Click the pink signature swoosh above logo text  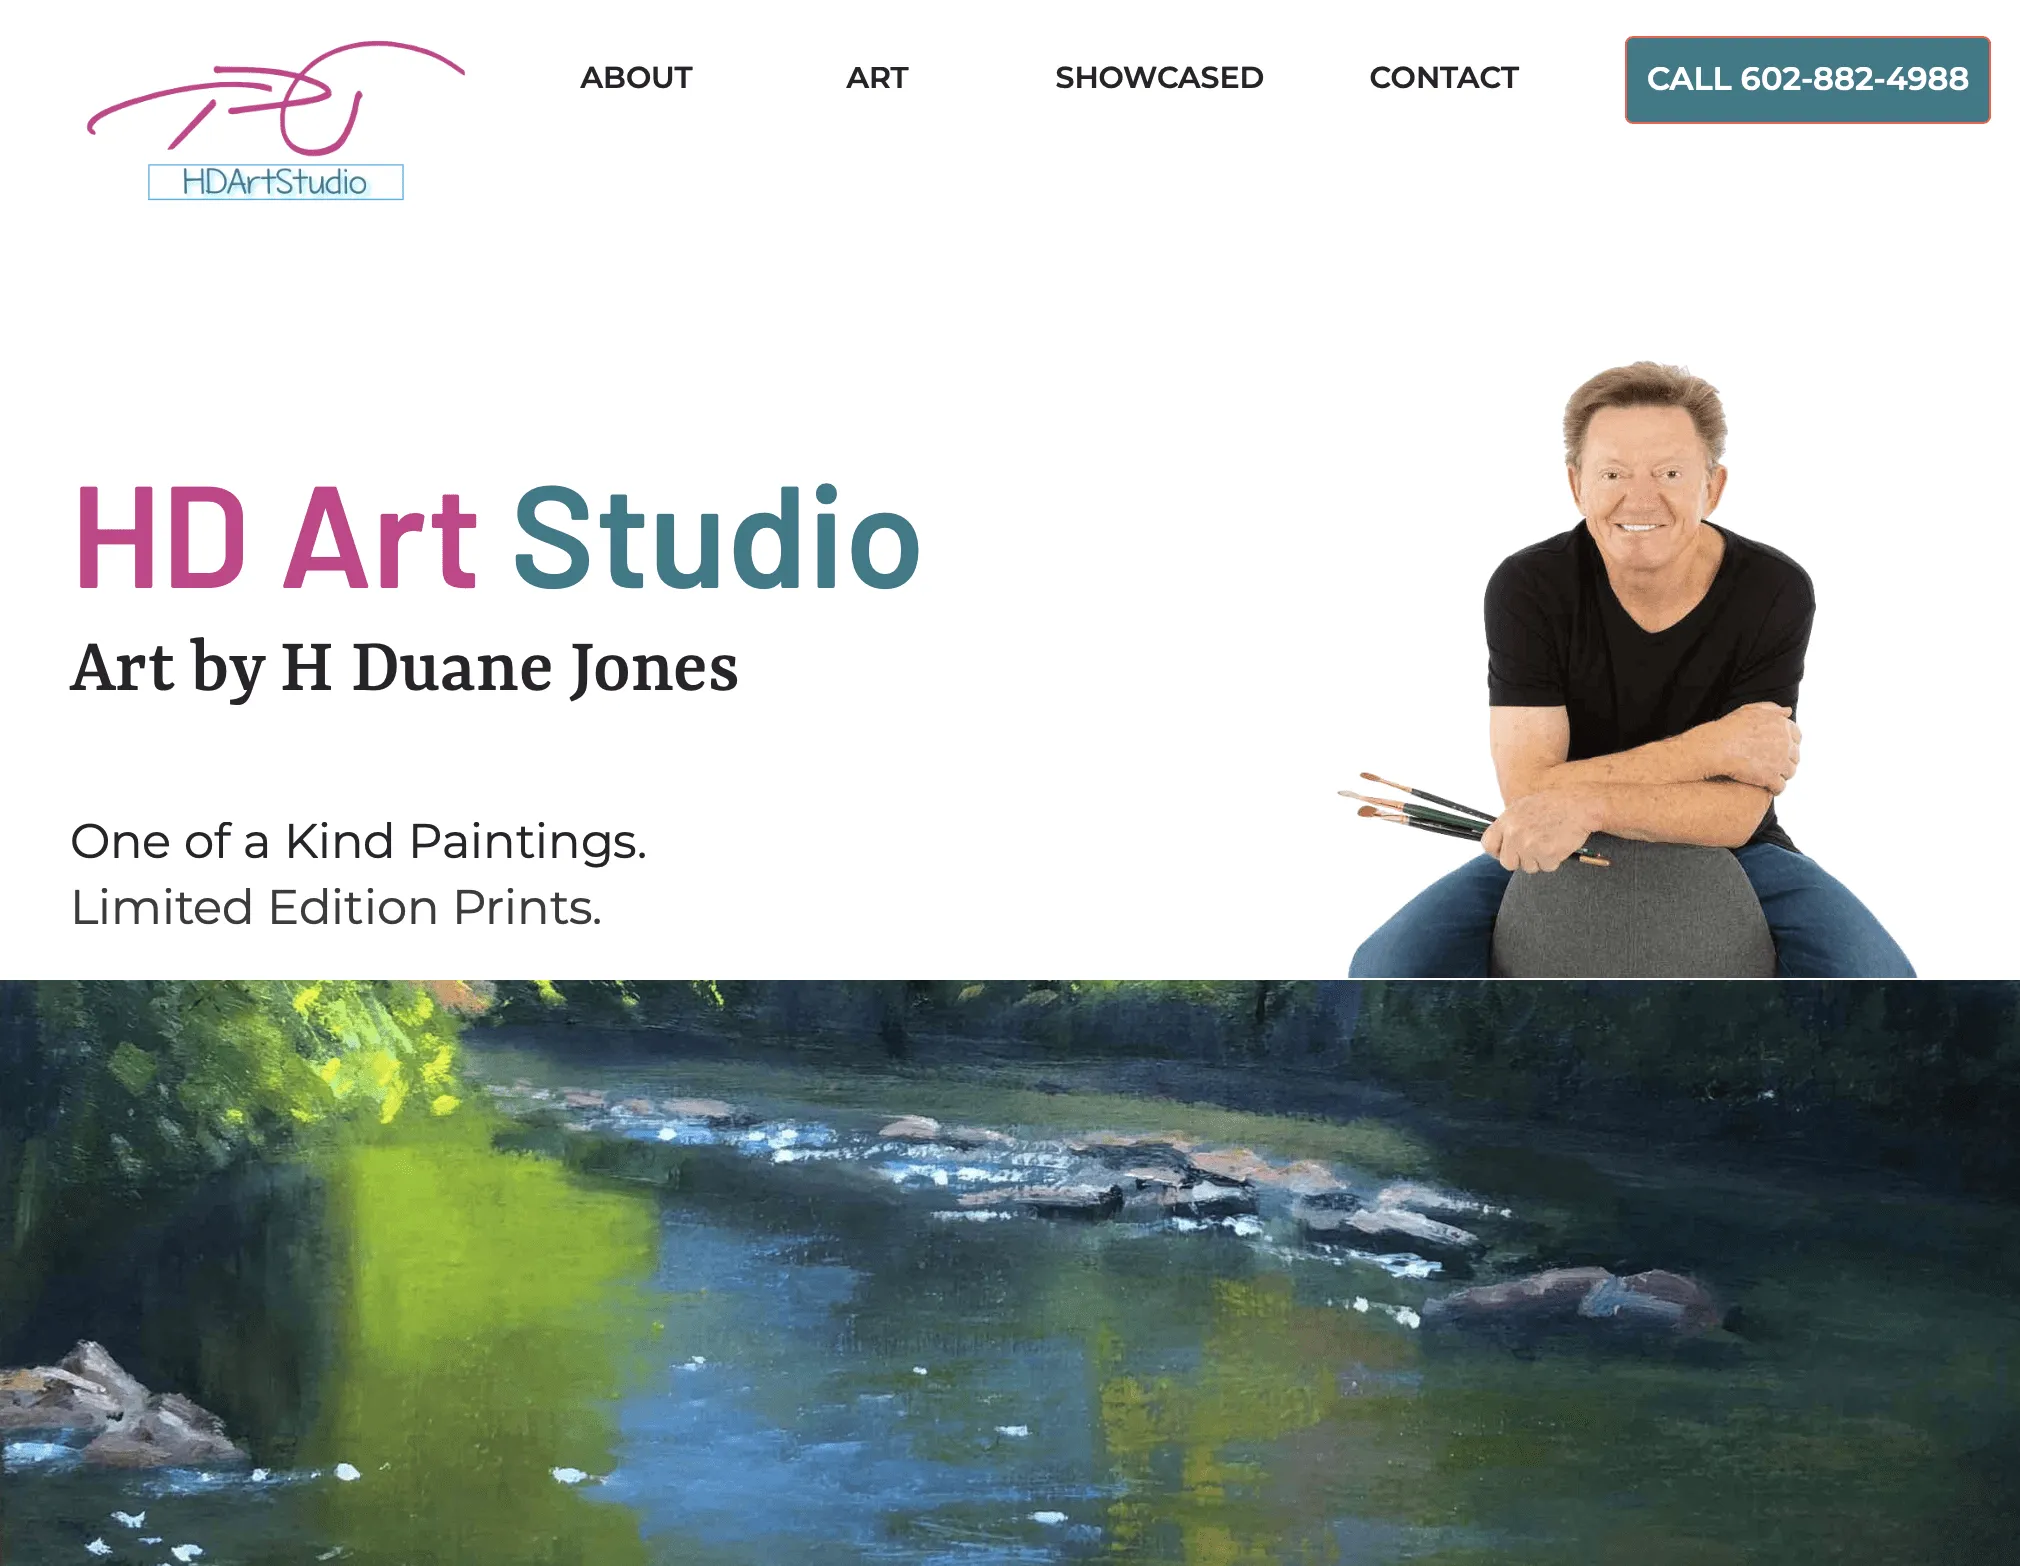point(276,98)
